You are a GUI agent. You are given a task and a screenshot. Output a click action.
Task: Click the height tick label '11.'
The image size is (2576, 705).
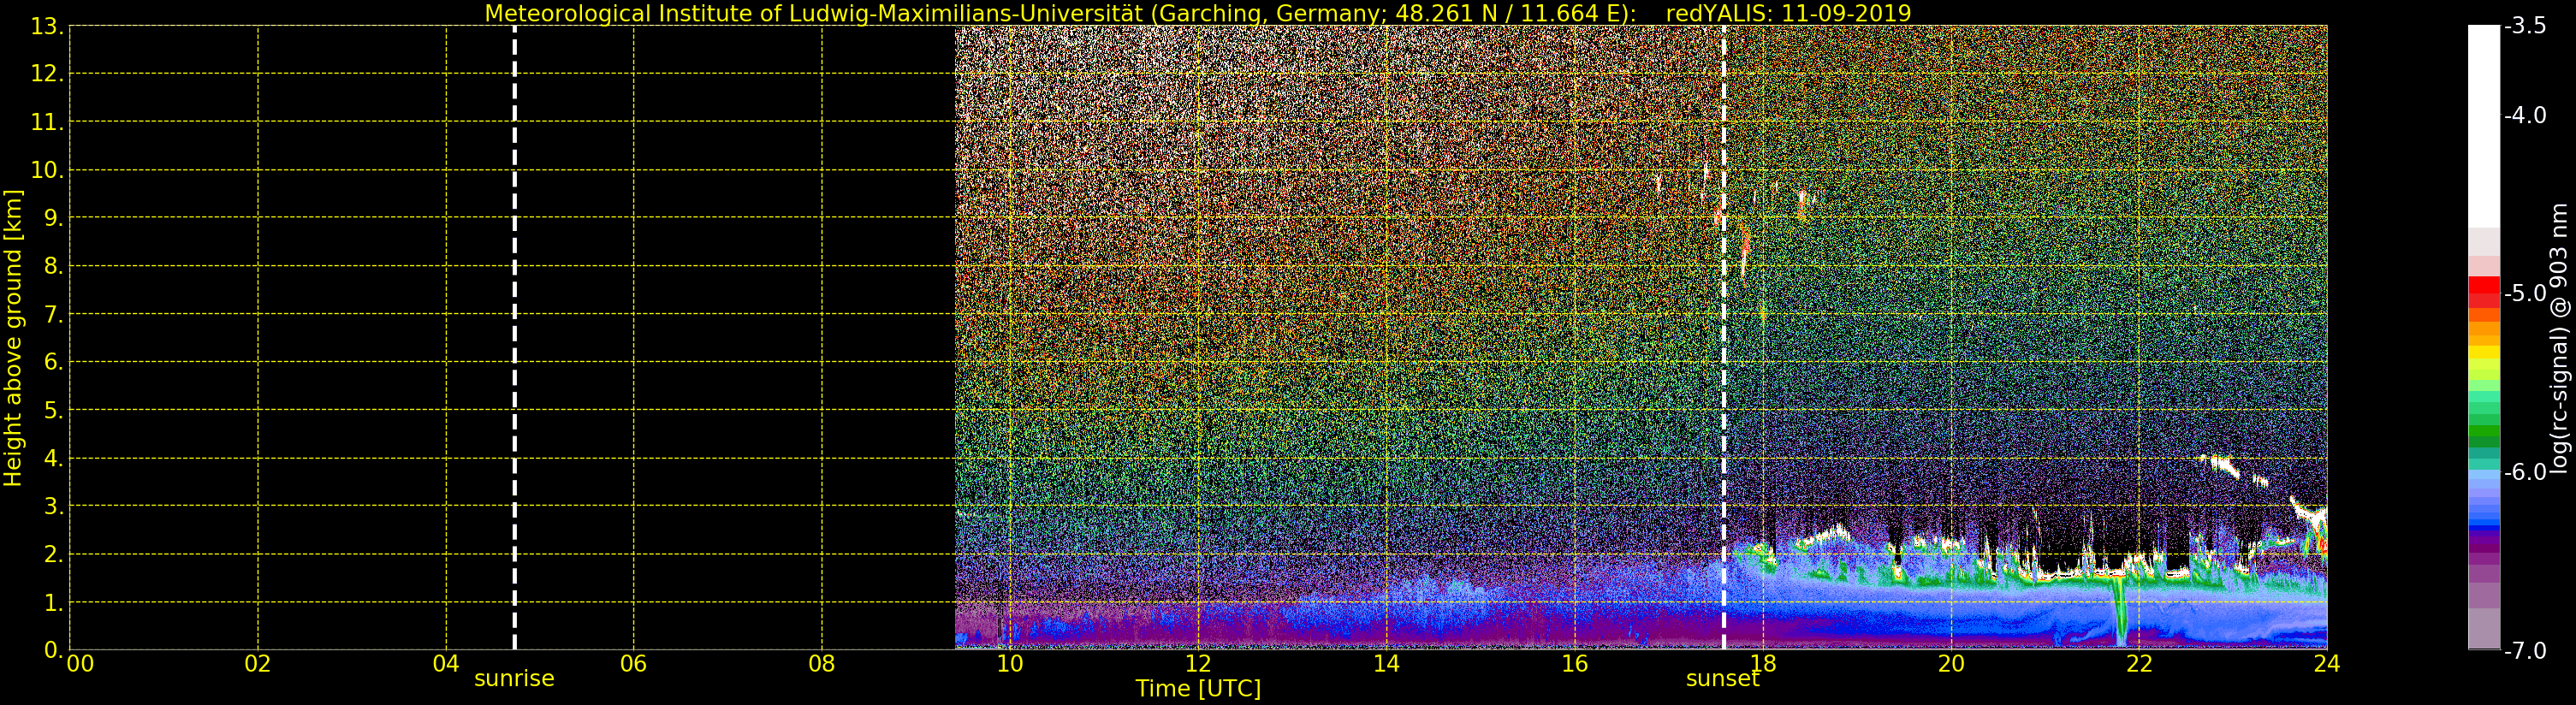point(47,122)
